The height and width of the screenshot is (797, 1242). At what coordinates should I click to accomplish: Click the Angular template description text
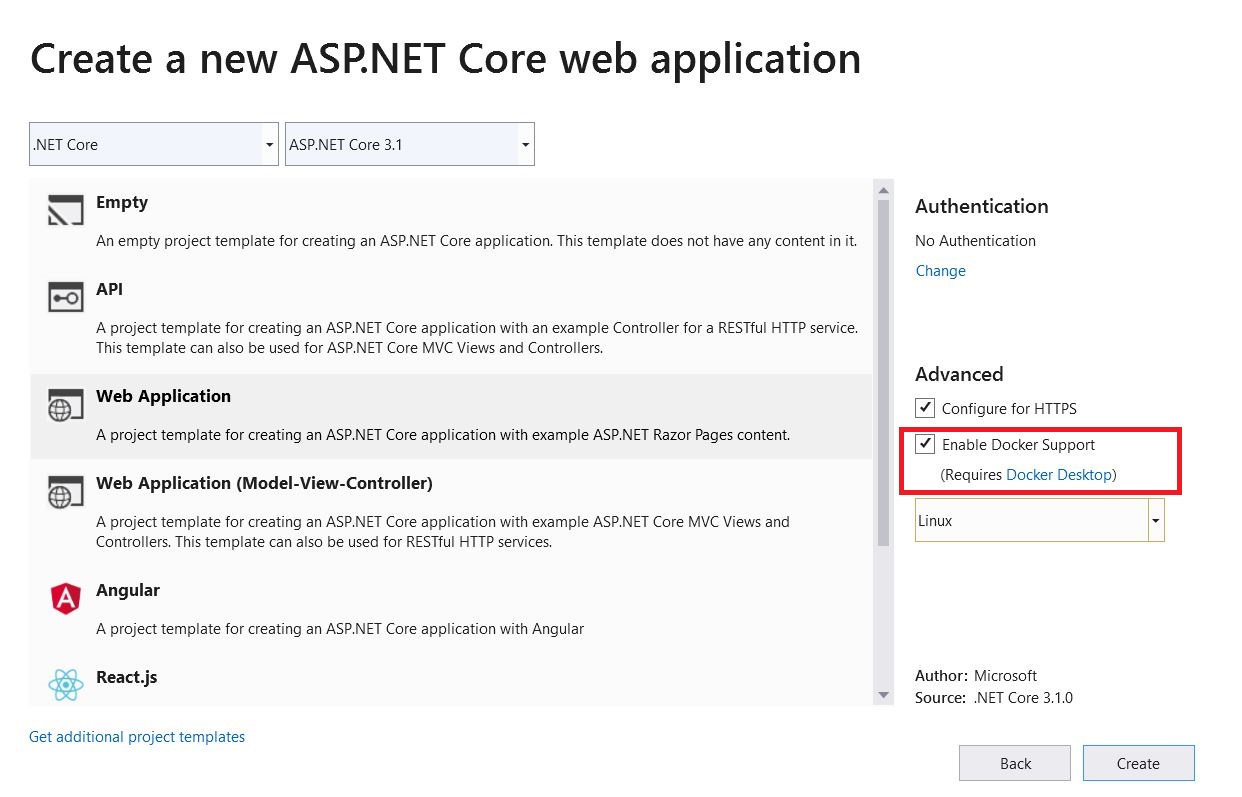pos(340,629)
